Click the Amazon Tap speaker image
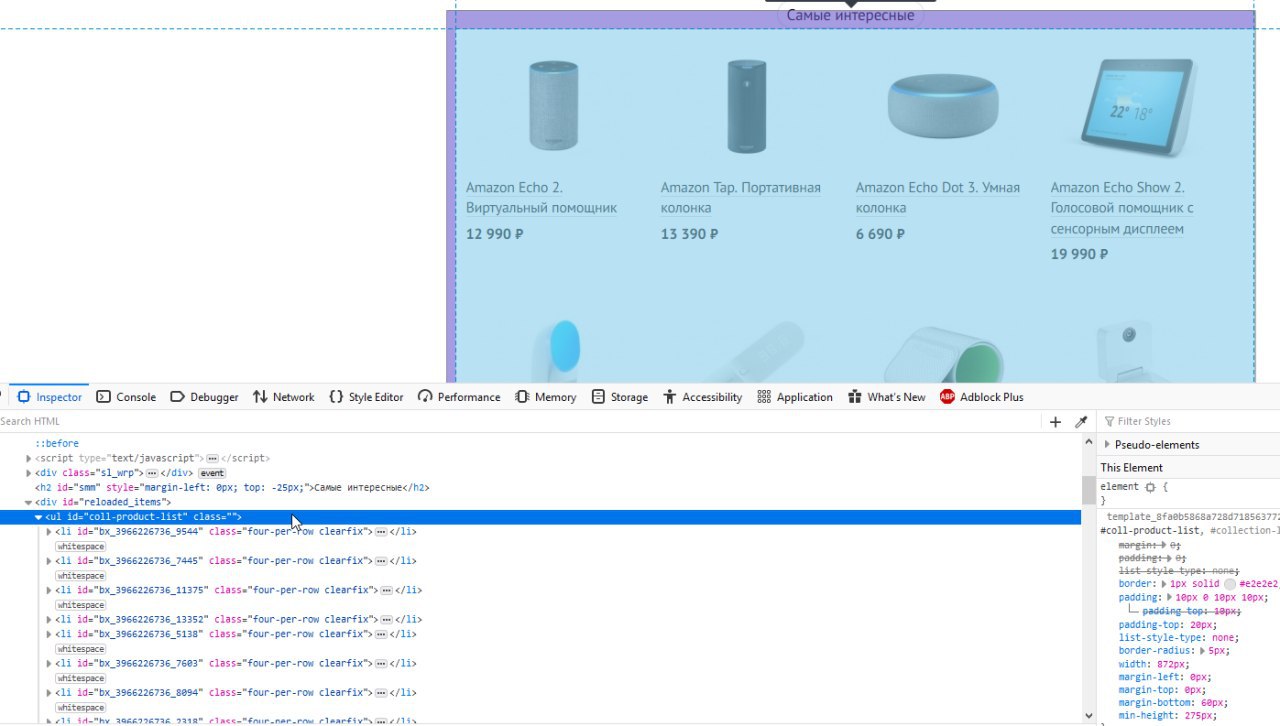The image size is (1280, 726). tap(747, 106)
